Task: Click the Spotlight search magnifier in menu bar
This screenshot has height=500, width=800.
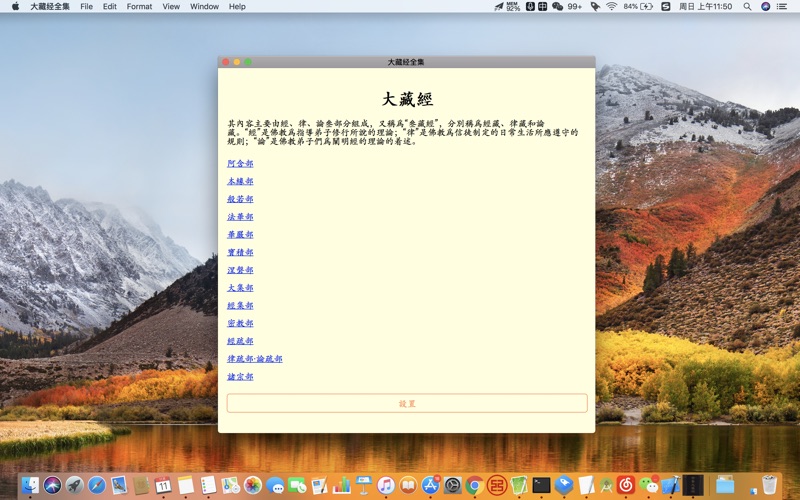Action: coord(747,7)
